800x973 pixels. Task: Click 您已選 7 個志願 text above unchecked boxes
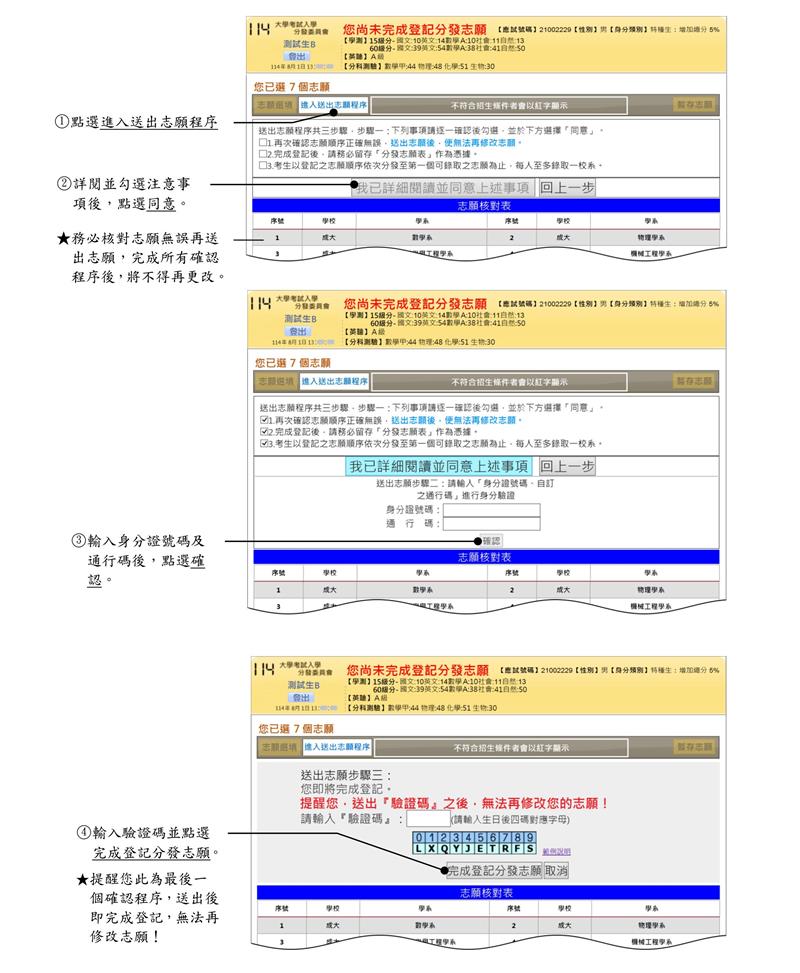[292, 87]
